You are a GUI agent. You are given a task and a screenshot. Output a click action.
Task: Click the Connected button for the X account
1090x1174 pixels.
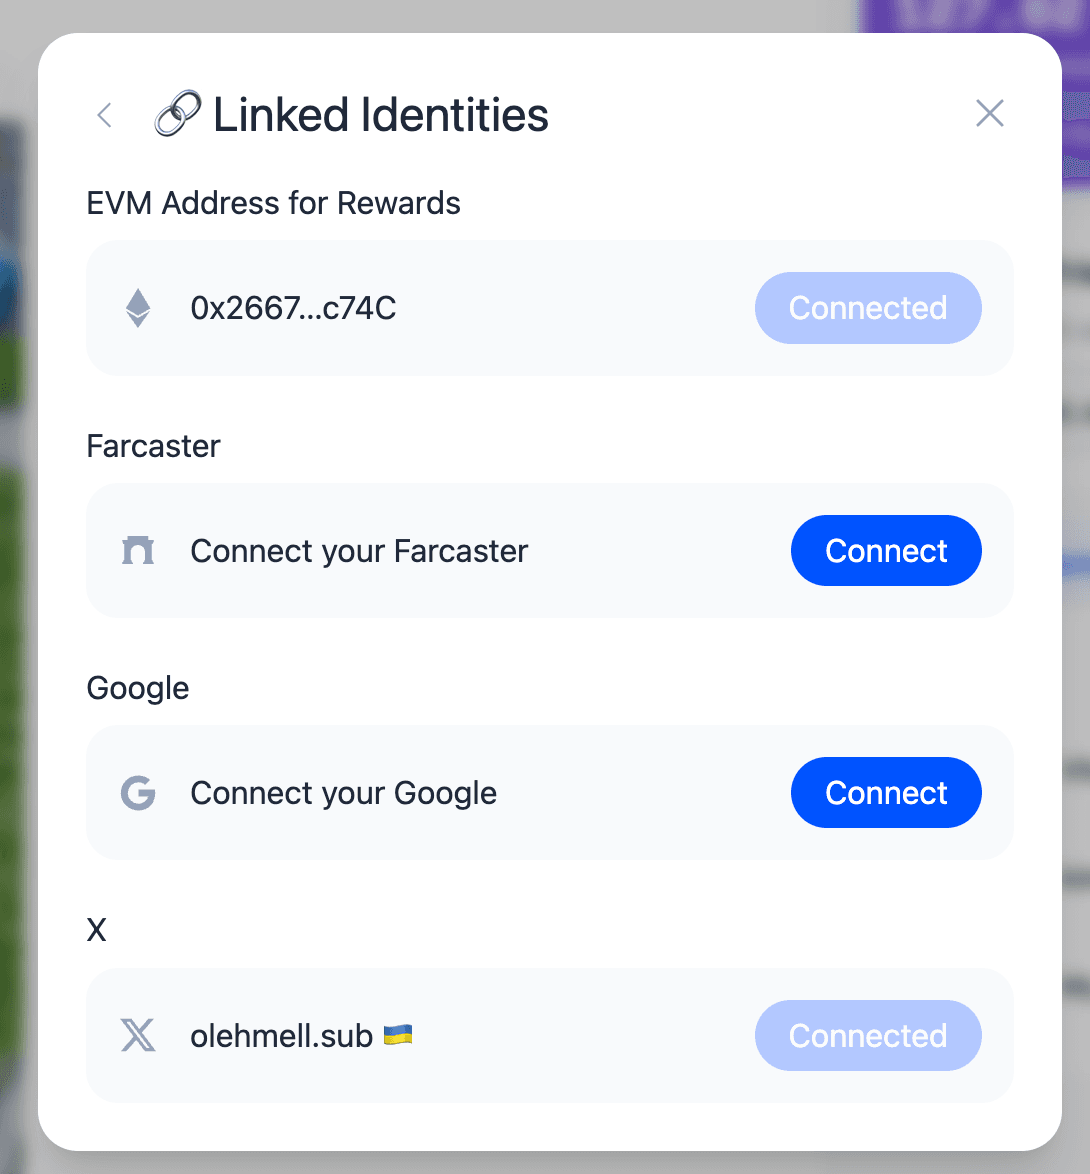pyautogui.click(x=868, y=1035)
